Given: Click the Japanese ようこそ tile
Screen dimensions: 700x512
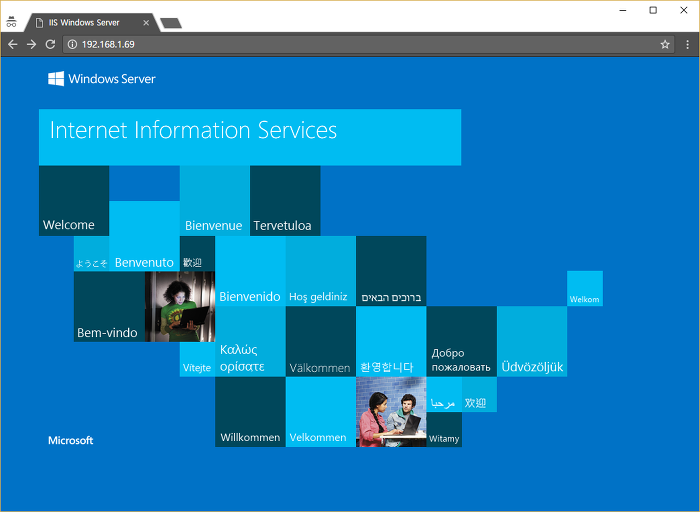Looking at the screenshot, I should pyautogui.click(x=92, y=254).
